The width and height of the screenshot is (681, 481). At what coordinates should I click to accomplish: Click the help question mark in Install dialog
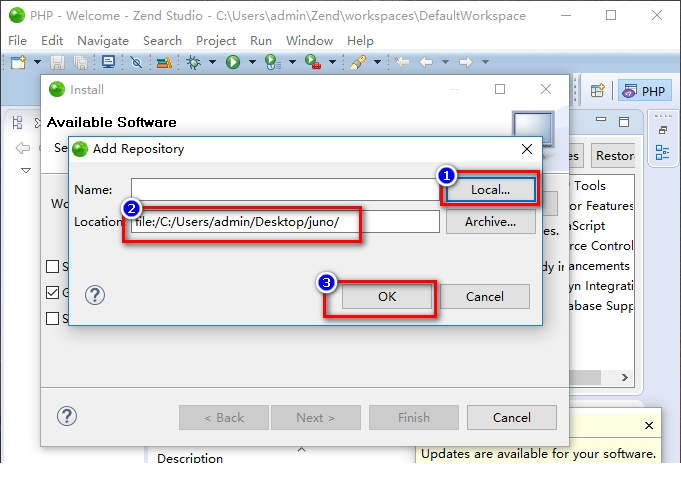(x=67, y=416)
